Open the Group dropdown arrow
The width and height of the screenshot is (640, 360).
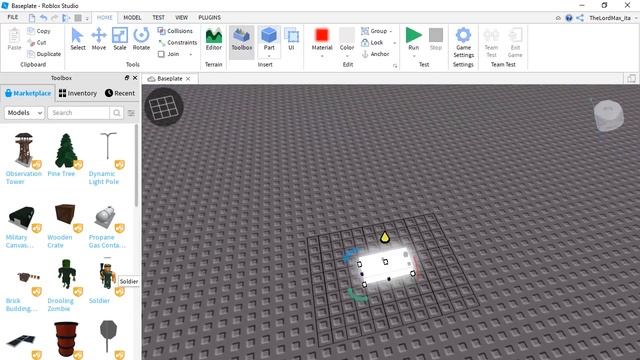391,31
